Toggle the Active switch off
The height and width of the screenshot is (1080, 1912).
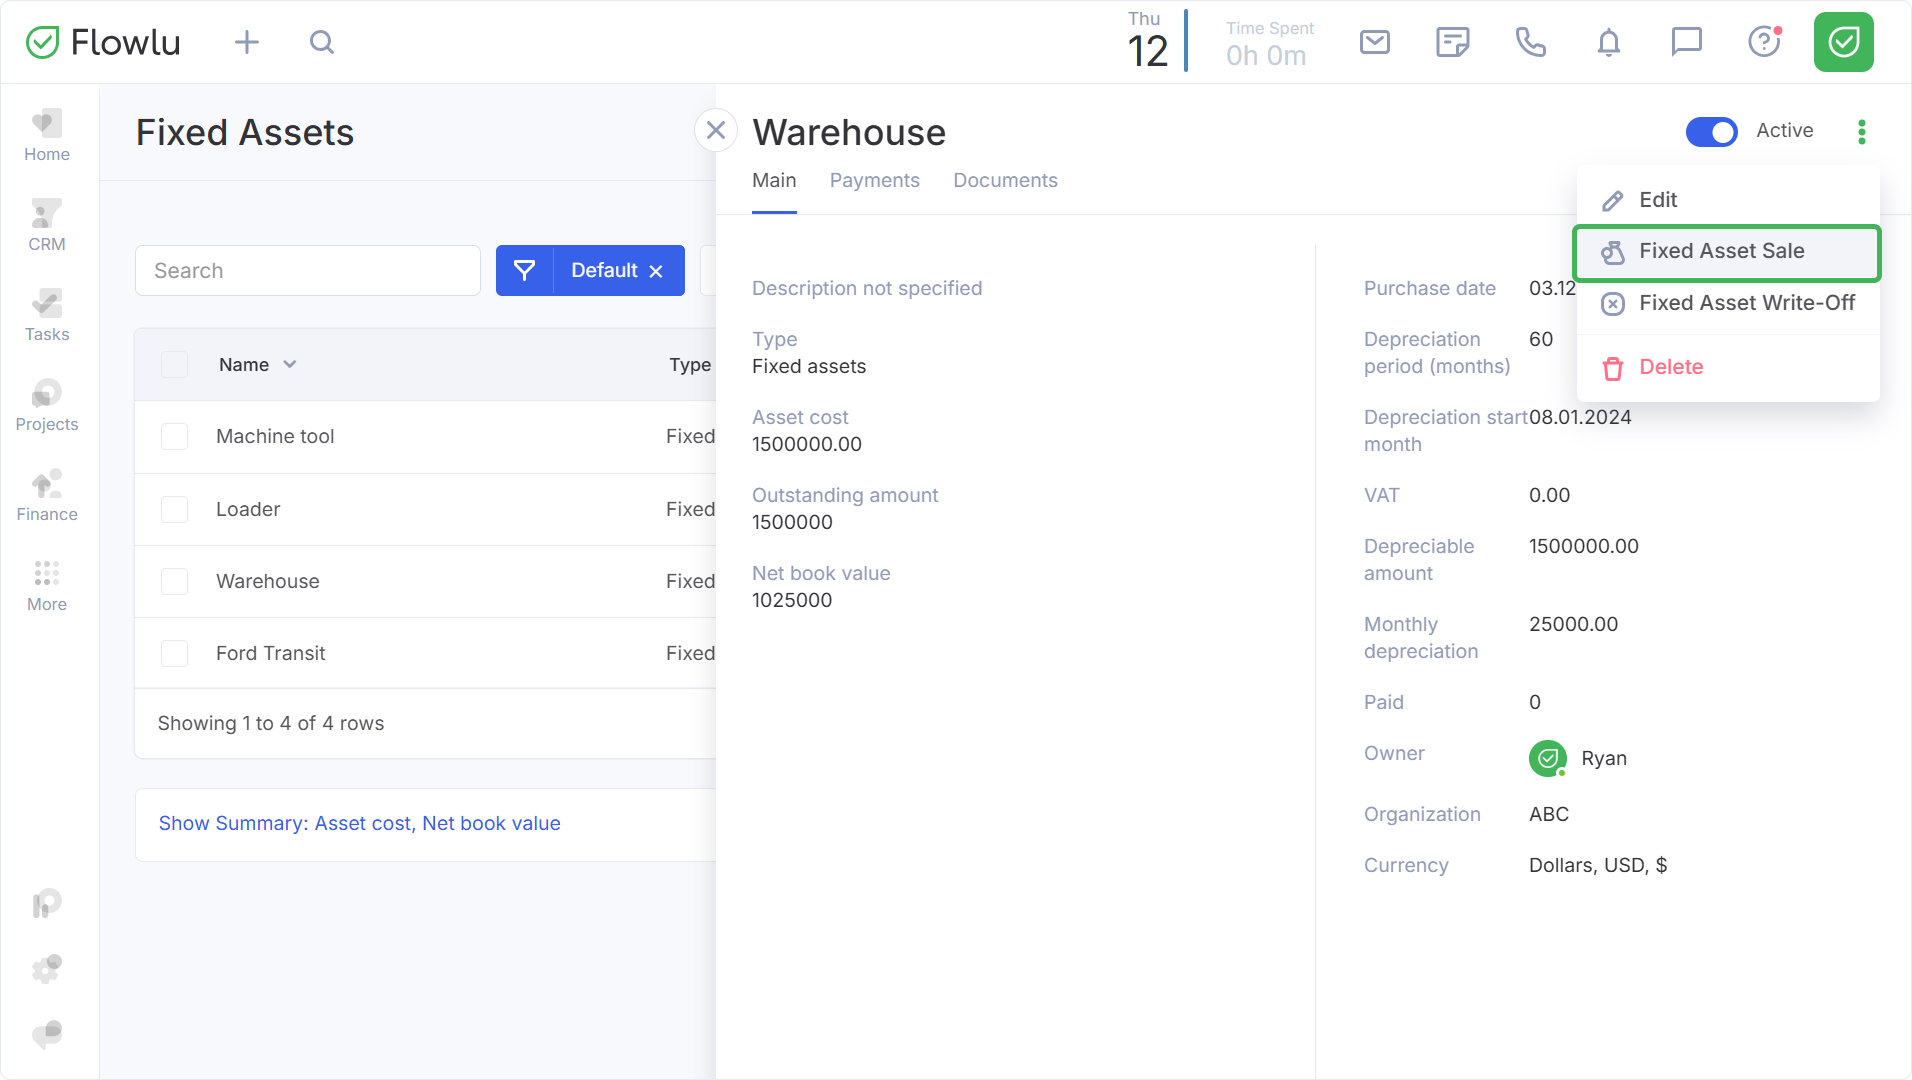pos(1711,131)
